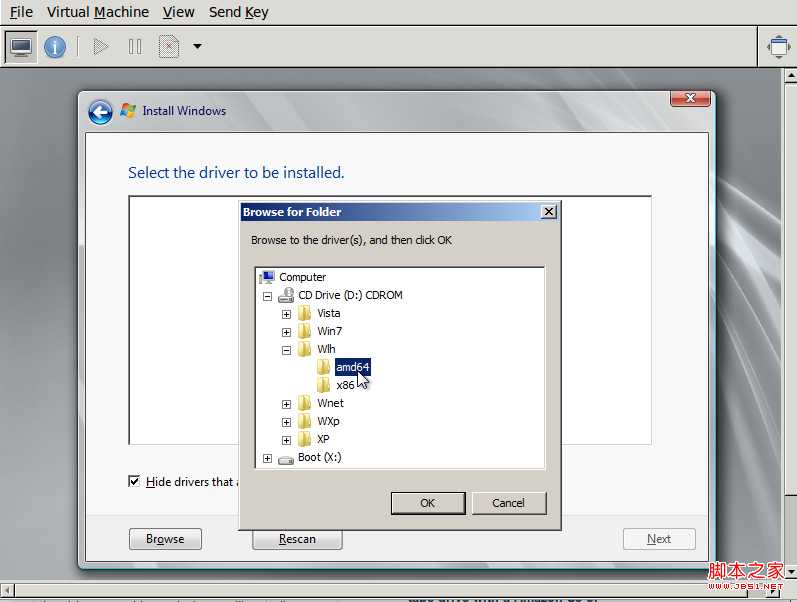Click the Boot (X:) drive icon
This screenshot has width=797, height=602.
[286, 459]
